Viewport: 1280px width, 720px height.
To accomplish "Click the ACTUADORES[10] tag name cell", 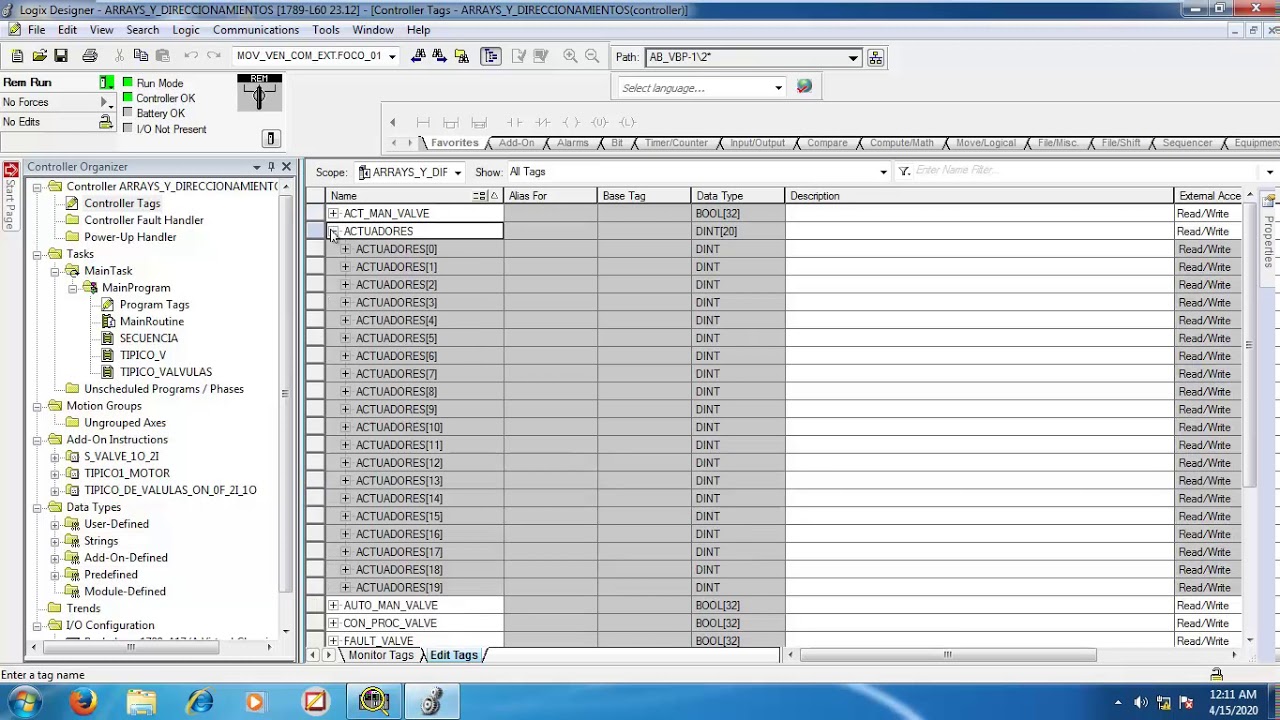I will pos(415,427).
